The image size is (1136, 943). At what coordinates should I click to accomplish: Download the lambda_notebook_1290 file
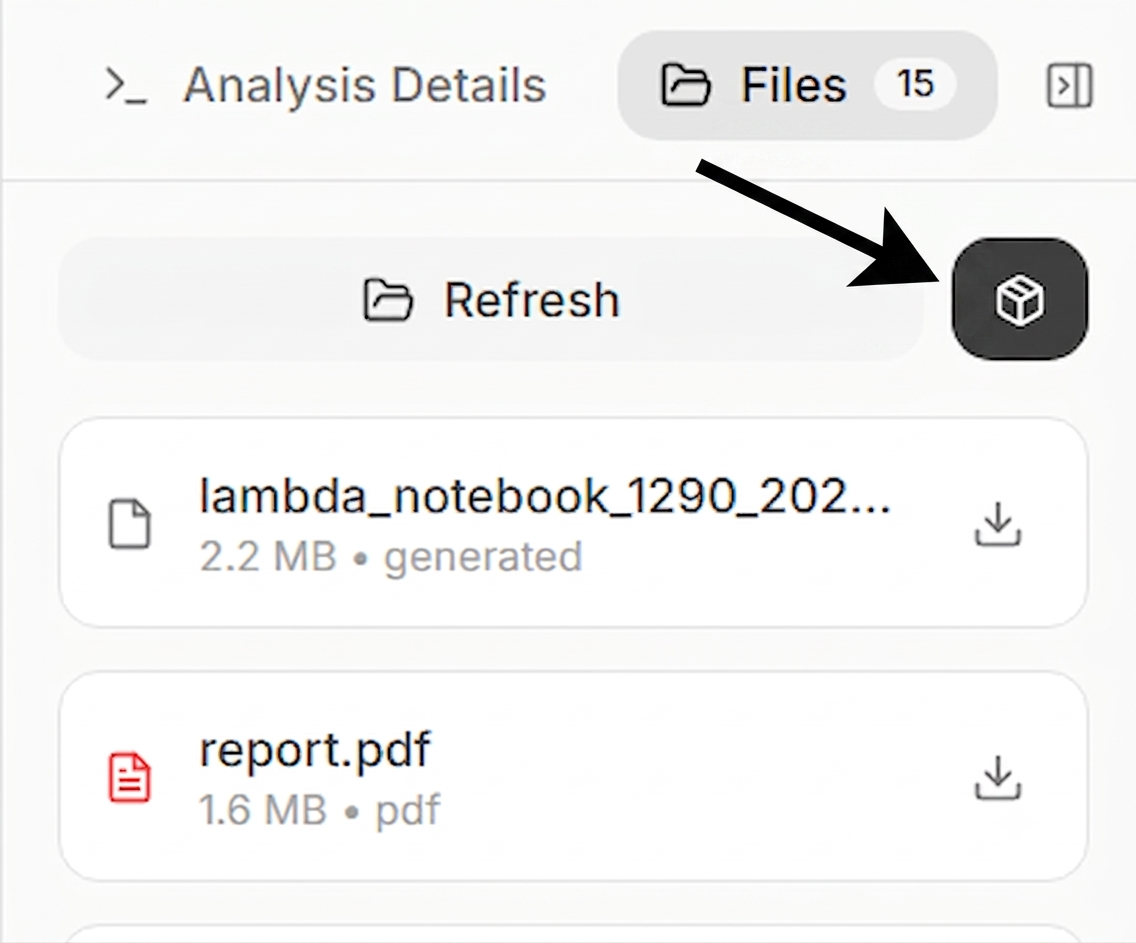pyautogui.click(x=998, y=524)
